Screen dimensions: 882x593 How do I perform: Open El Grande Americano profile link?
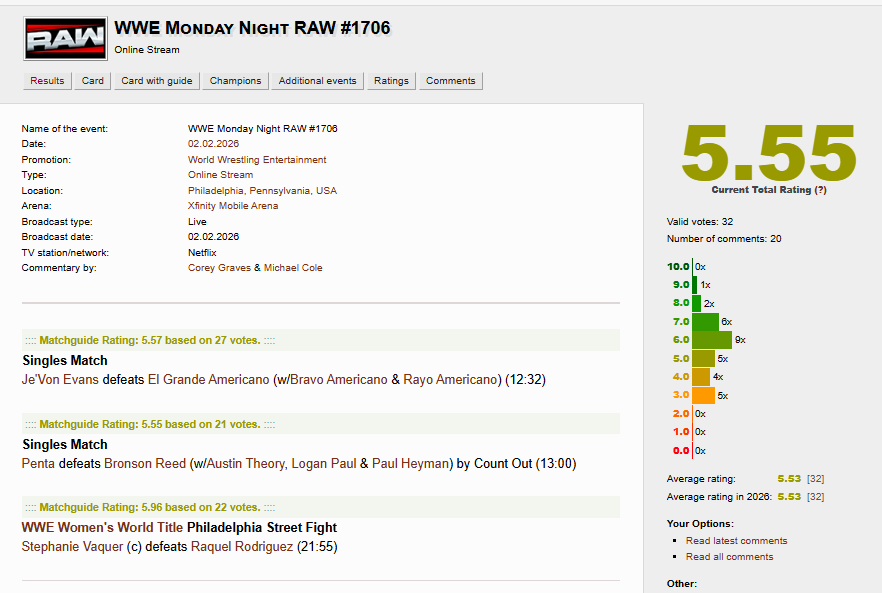[209, 380]
